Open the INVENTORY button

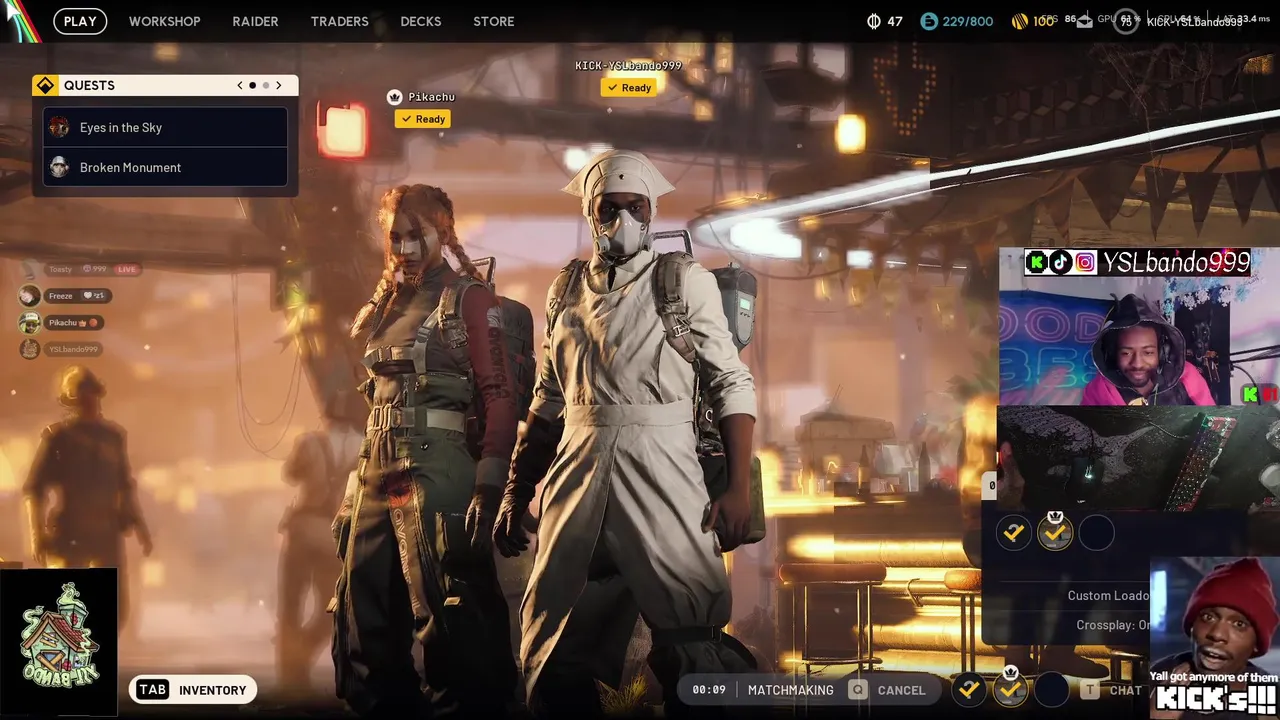coord(193,690)
